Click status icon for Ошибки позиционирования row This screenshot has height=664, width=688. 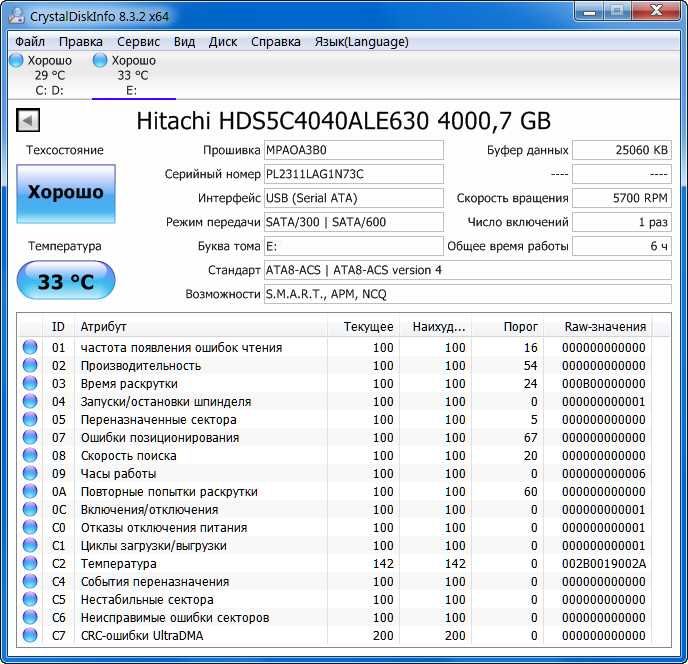(x=30, y=437)
